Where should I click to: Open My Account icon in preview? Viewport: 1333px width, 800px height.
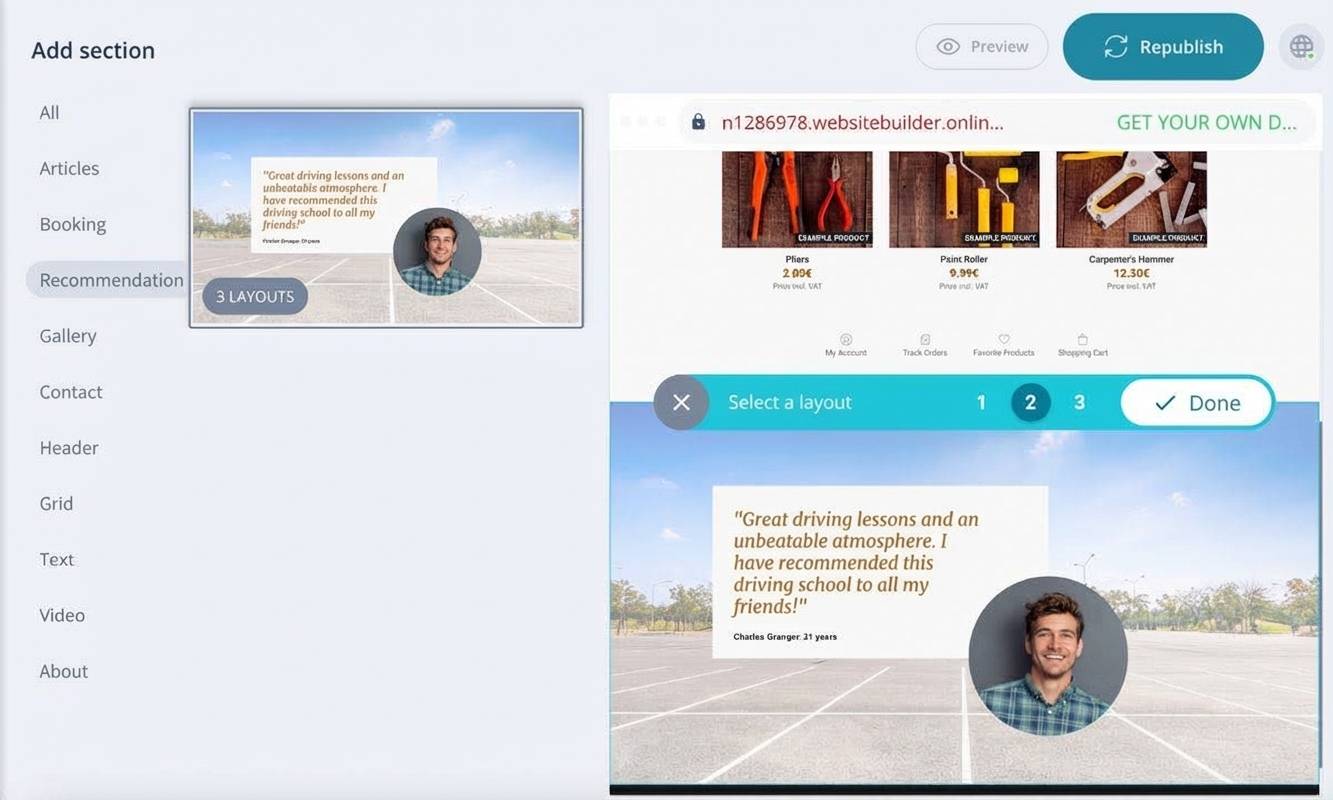tap(845, 340)
